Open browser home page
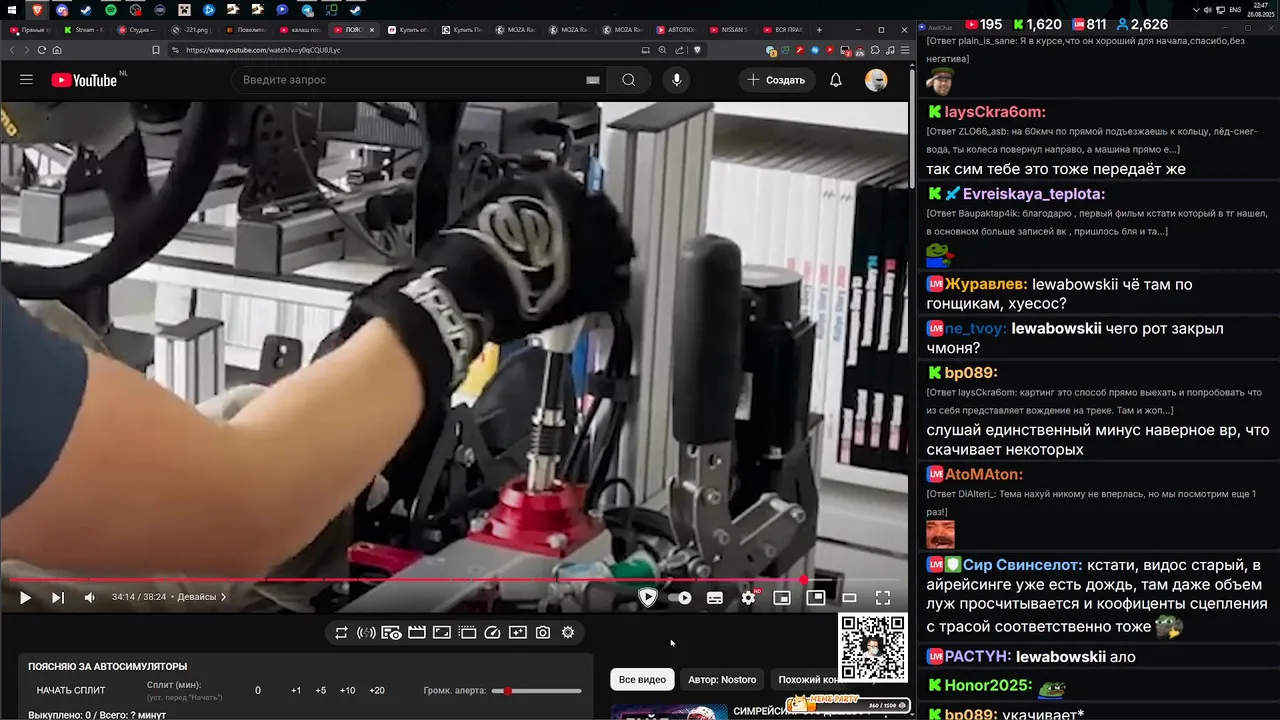The height and width of the screenshot is (720, 1280). coord(57,50)
